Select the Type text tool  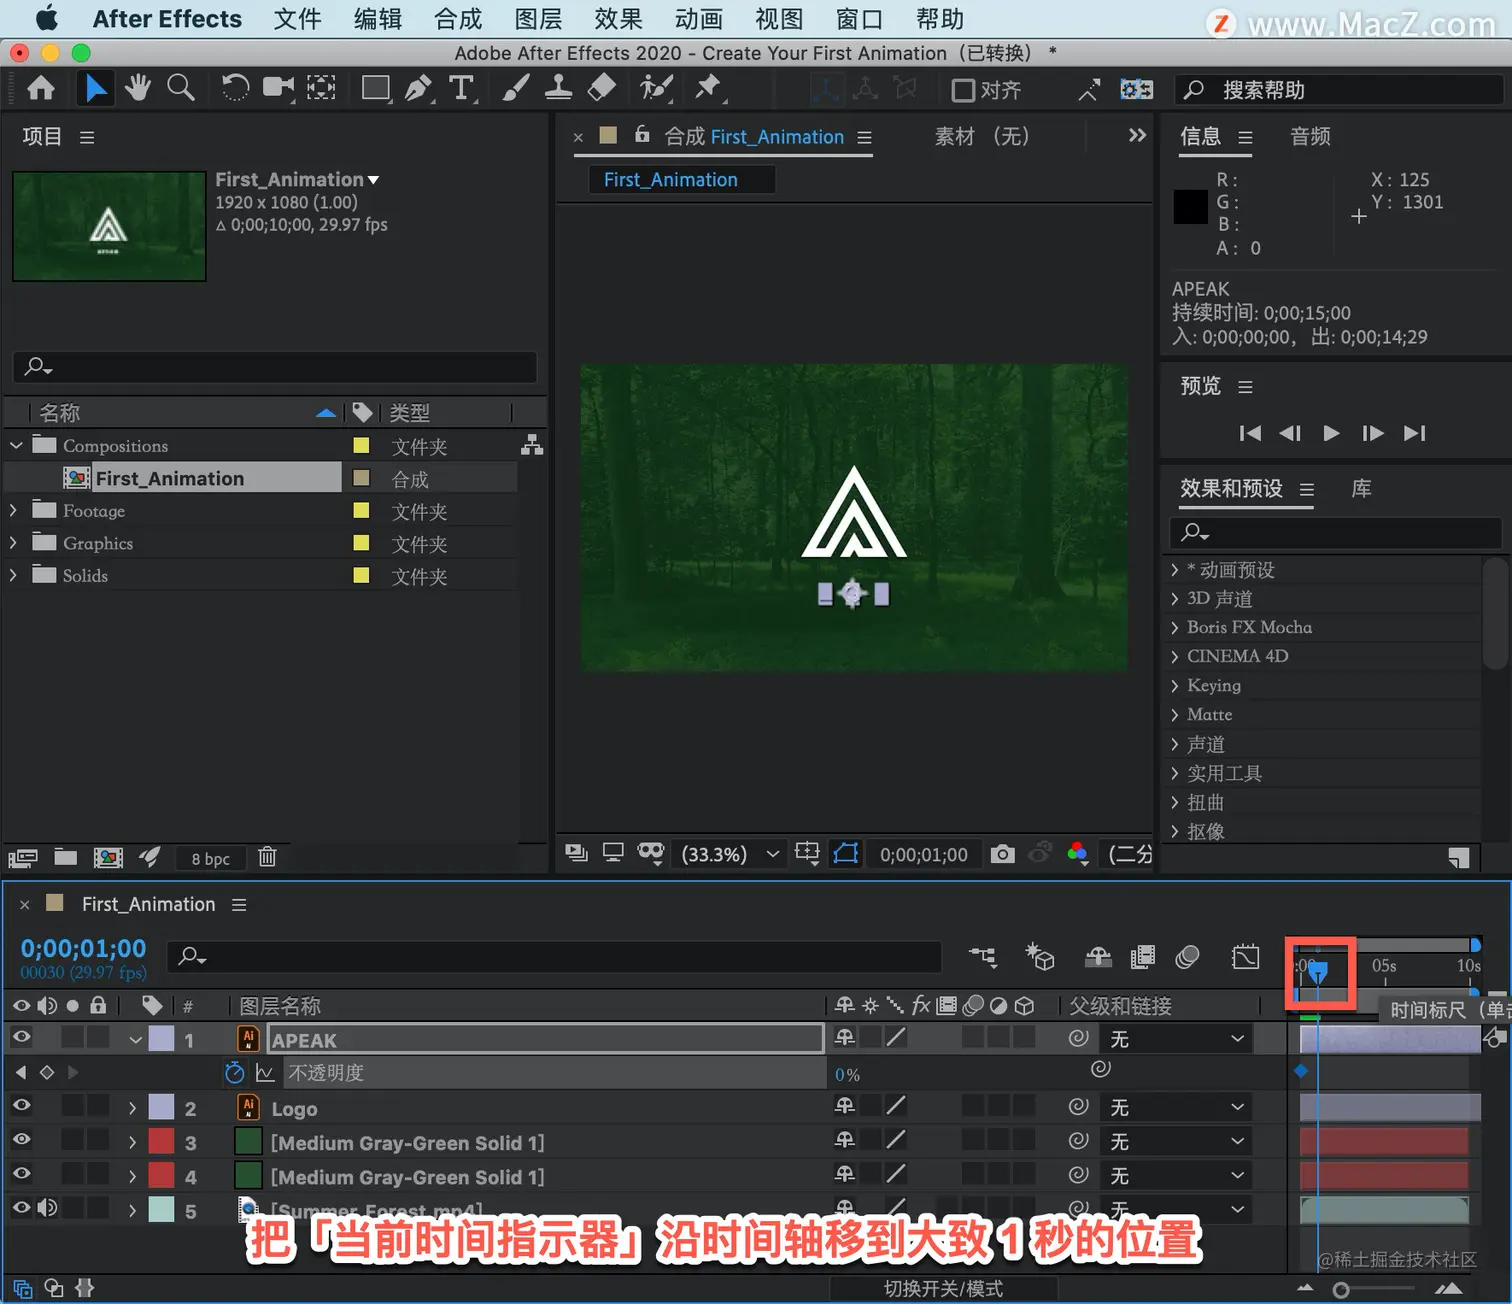tap(462, 88)
